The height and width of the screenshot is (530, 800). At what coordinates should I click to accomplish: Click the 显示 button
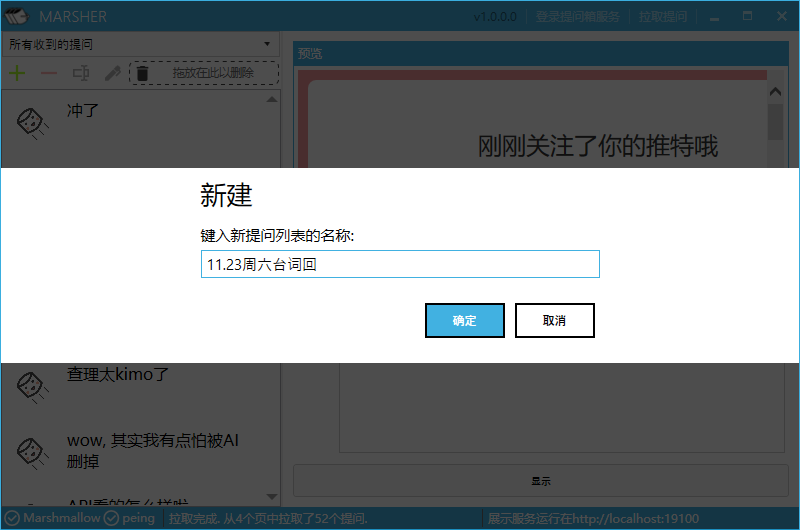pyautogui.click(x=541, y=481)
